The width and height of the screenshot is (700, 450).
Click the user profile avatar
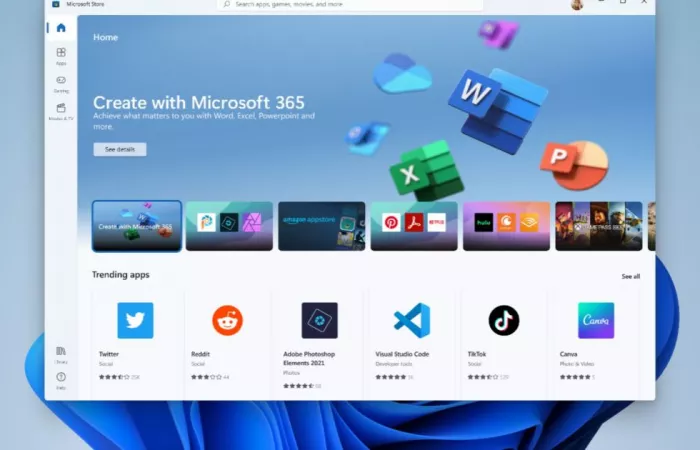coord(577,5)
